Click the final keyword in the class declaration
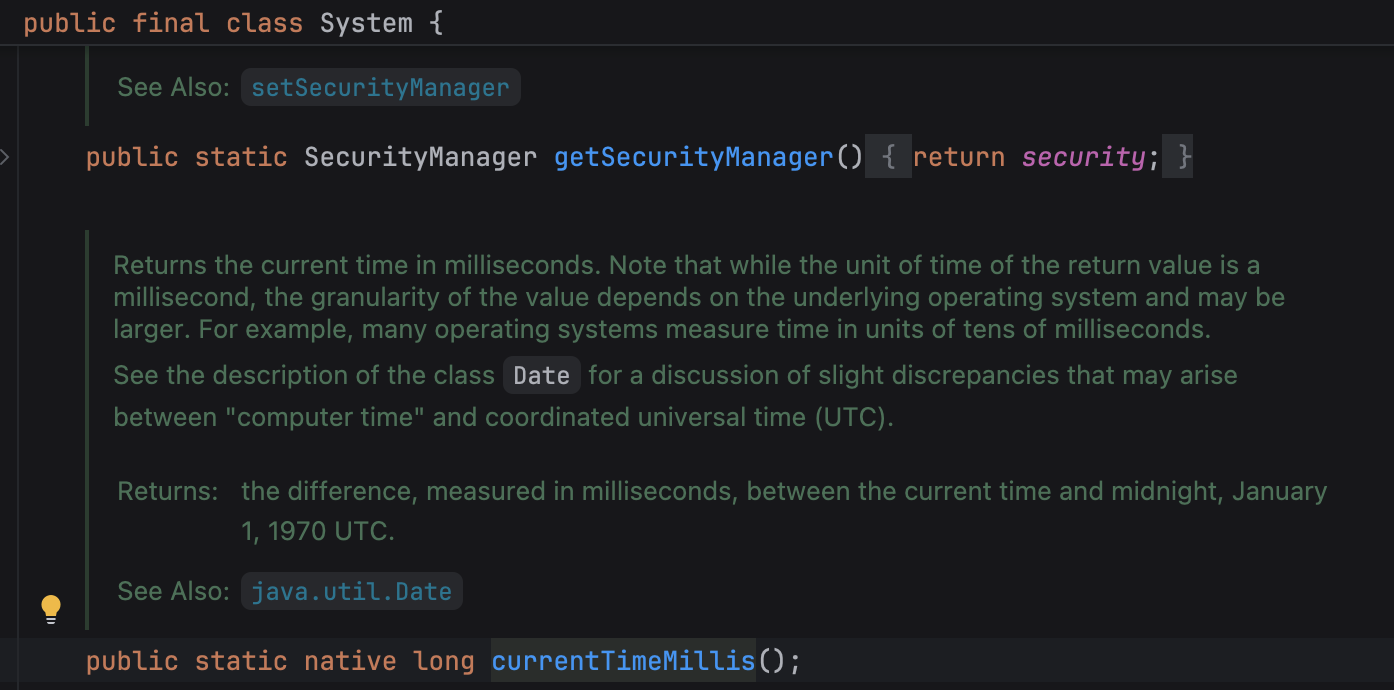This screenshot has height=690, width=1394. point(171,23)
